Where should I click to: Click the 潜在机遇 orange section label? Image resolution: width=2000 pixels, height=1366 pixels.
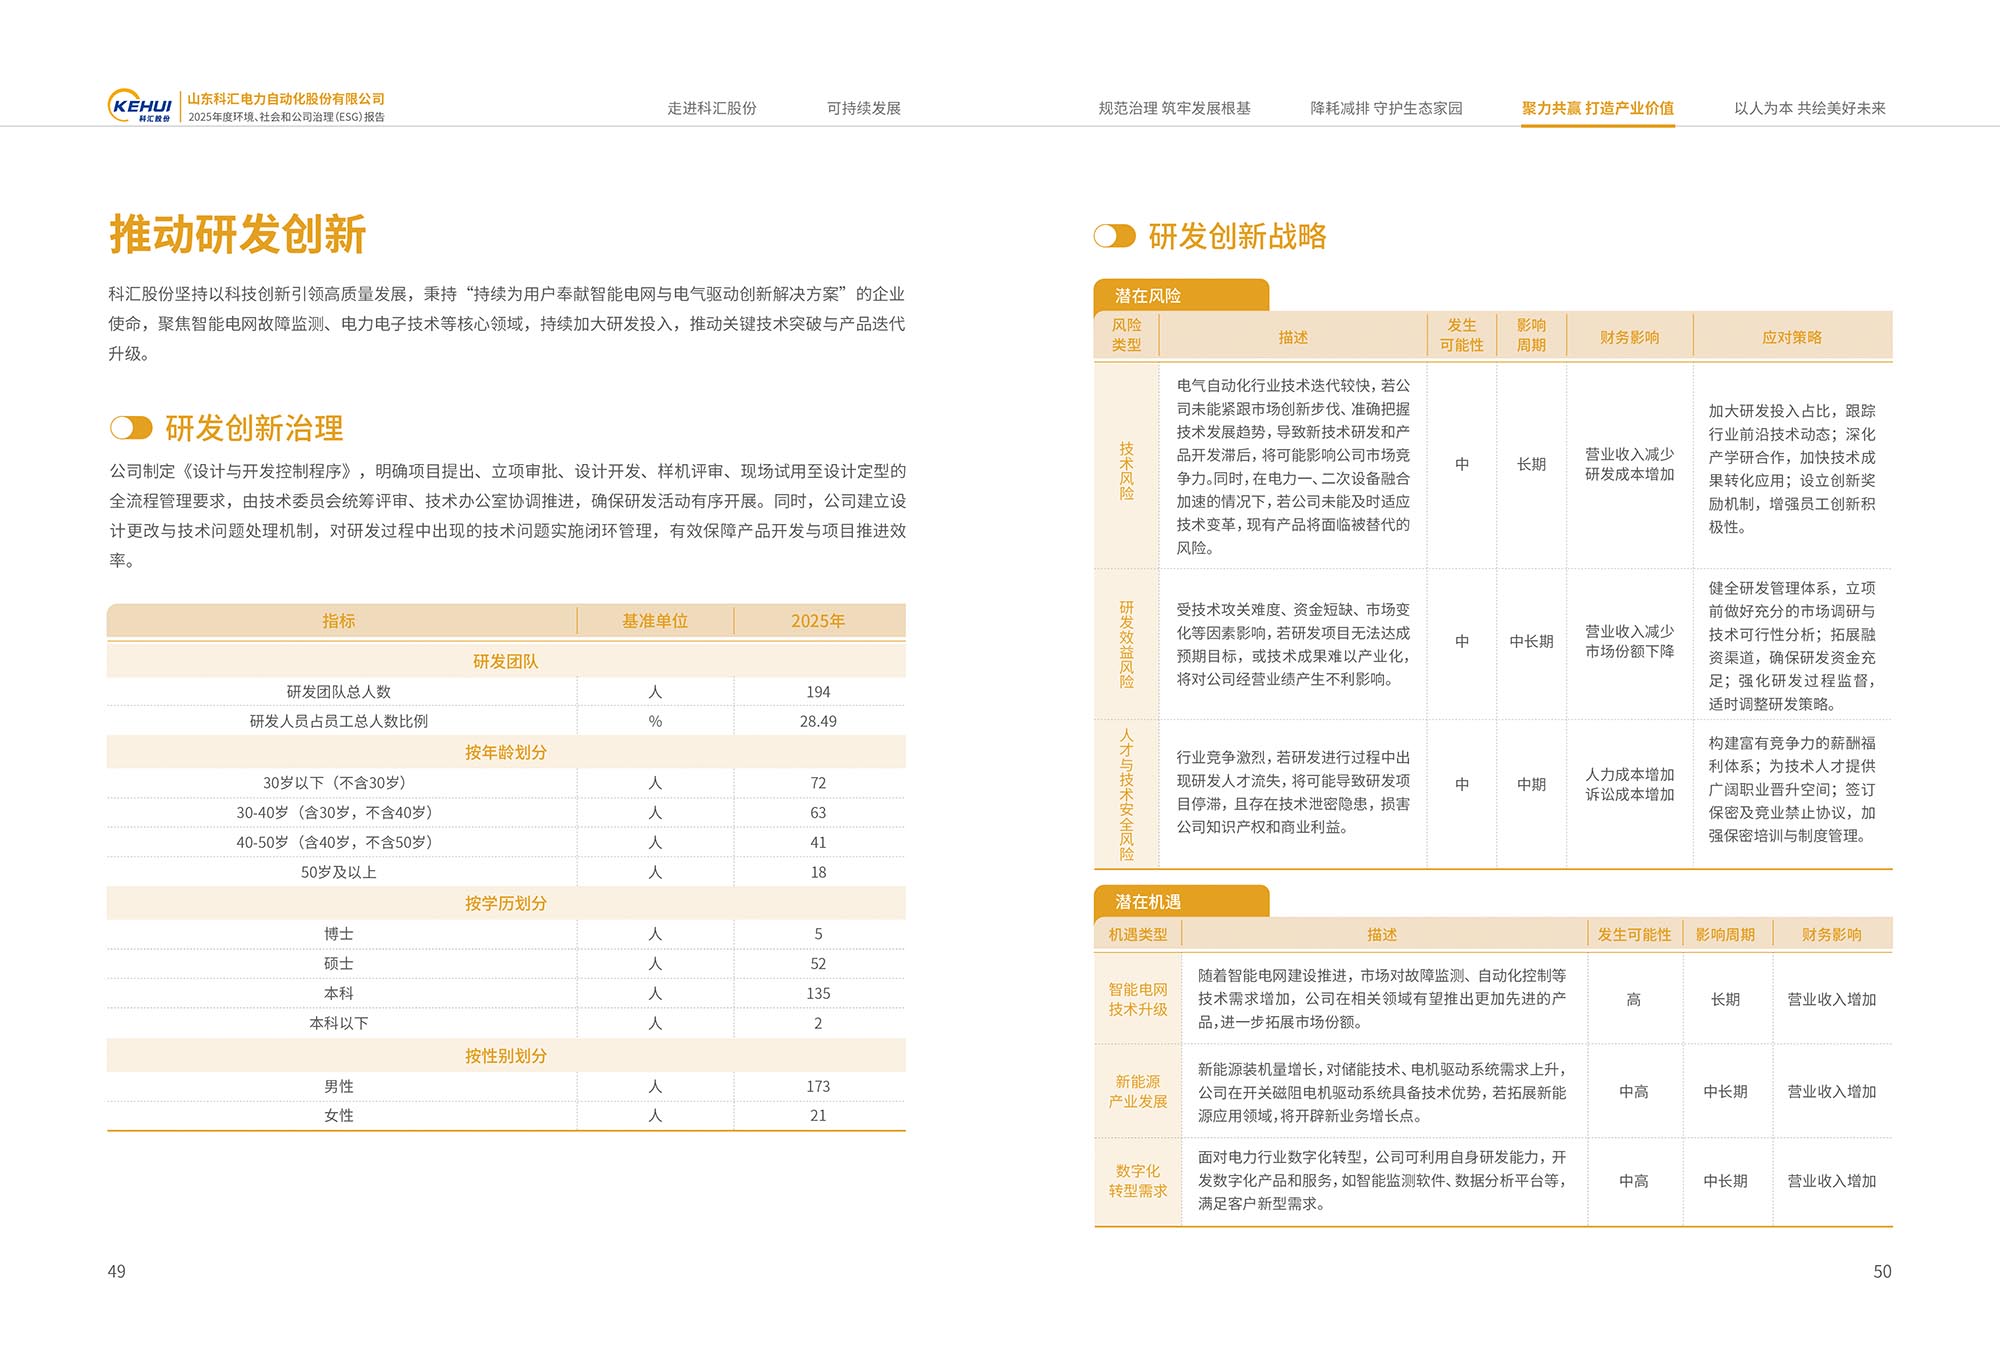1148,901
